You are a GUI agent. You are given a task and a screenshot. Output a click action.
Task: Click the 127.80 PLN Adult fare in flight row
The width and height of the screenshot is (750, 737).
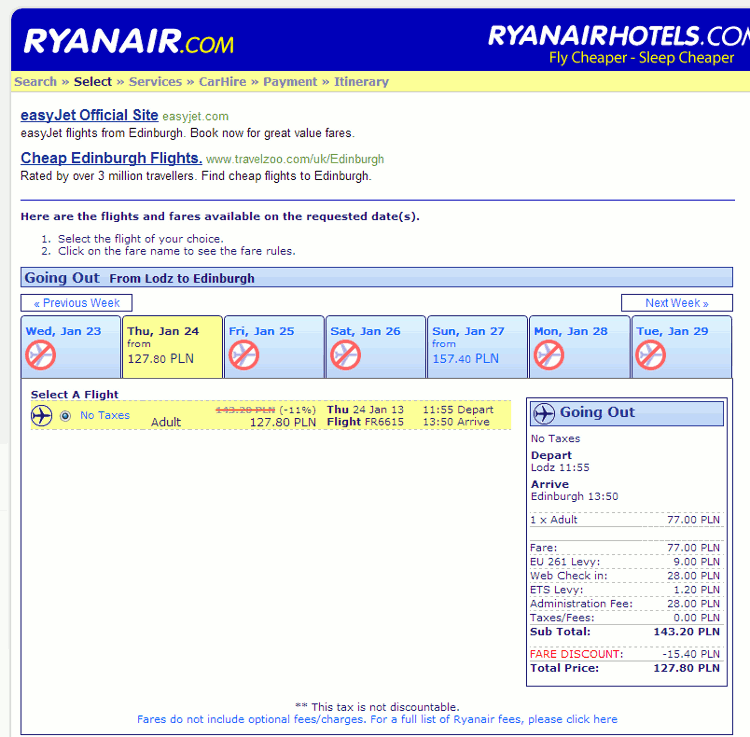click(283, 422)
